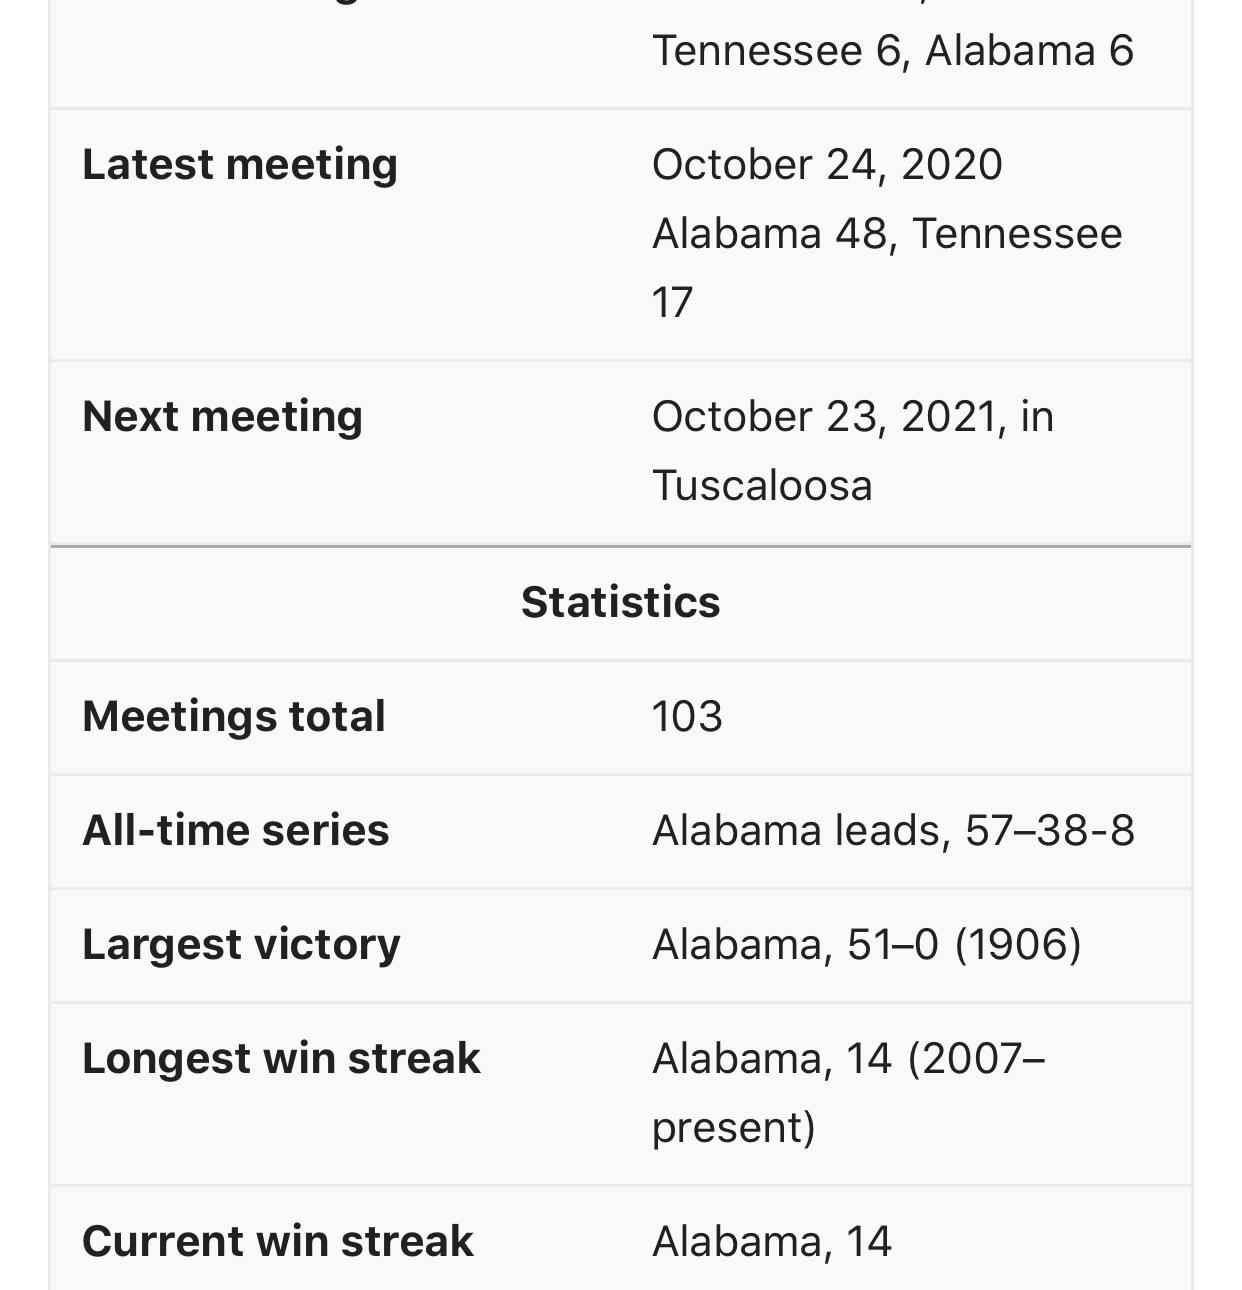Click the 'Statistics' section header

tap(620, 602)
